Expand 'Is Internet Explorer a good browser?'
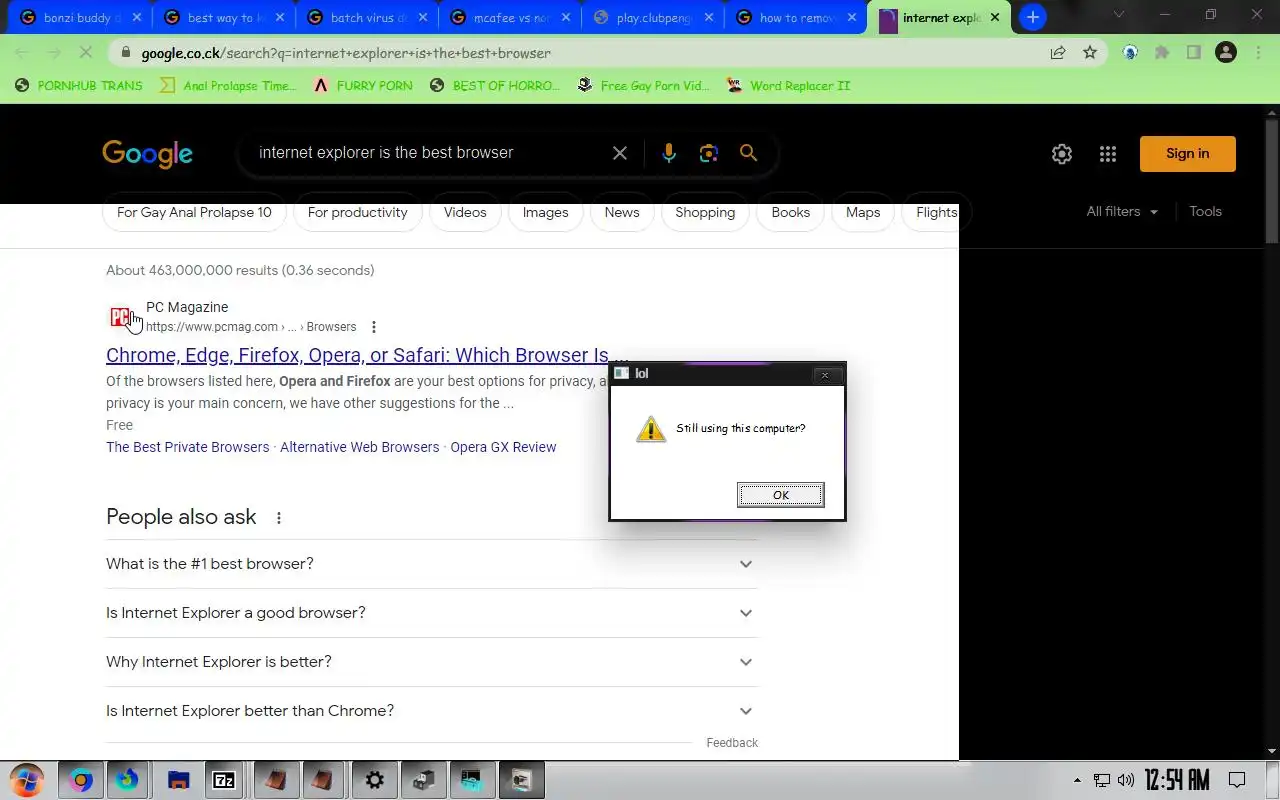This screenshot has height=800, width=1280. pos(432,613)
